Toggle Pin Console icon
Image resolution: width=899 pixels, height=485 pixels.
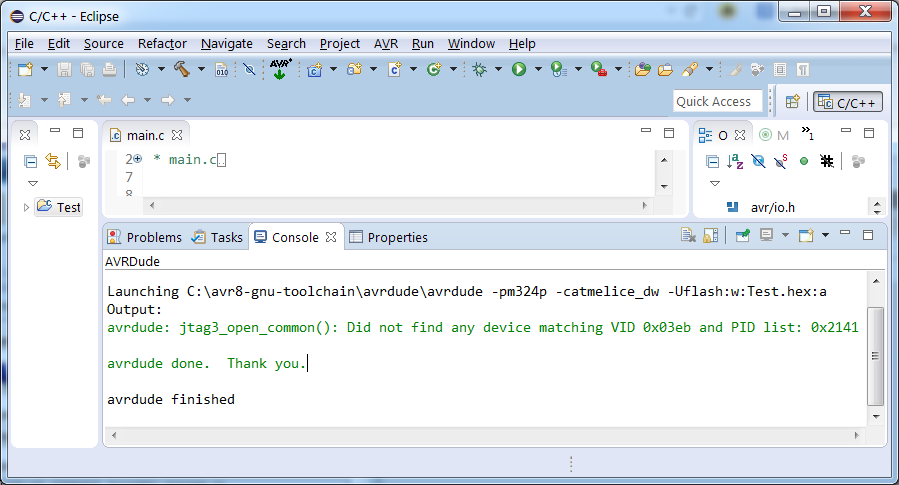(742, 235)
